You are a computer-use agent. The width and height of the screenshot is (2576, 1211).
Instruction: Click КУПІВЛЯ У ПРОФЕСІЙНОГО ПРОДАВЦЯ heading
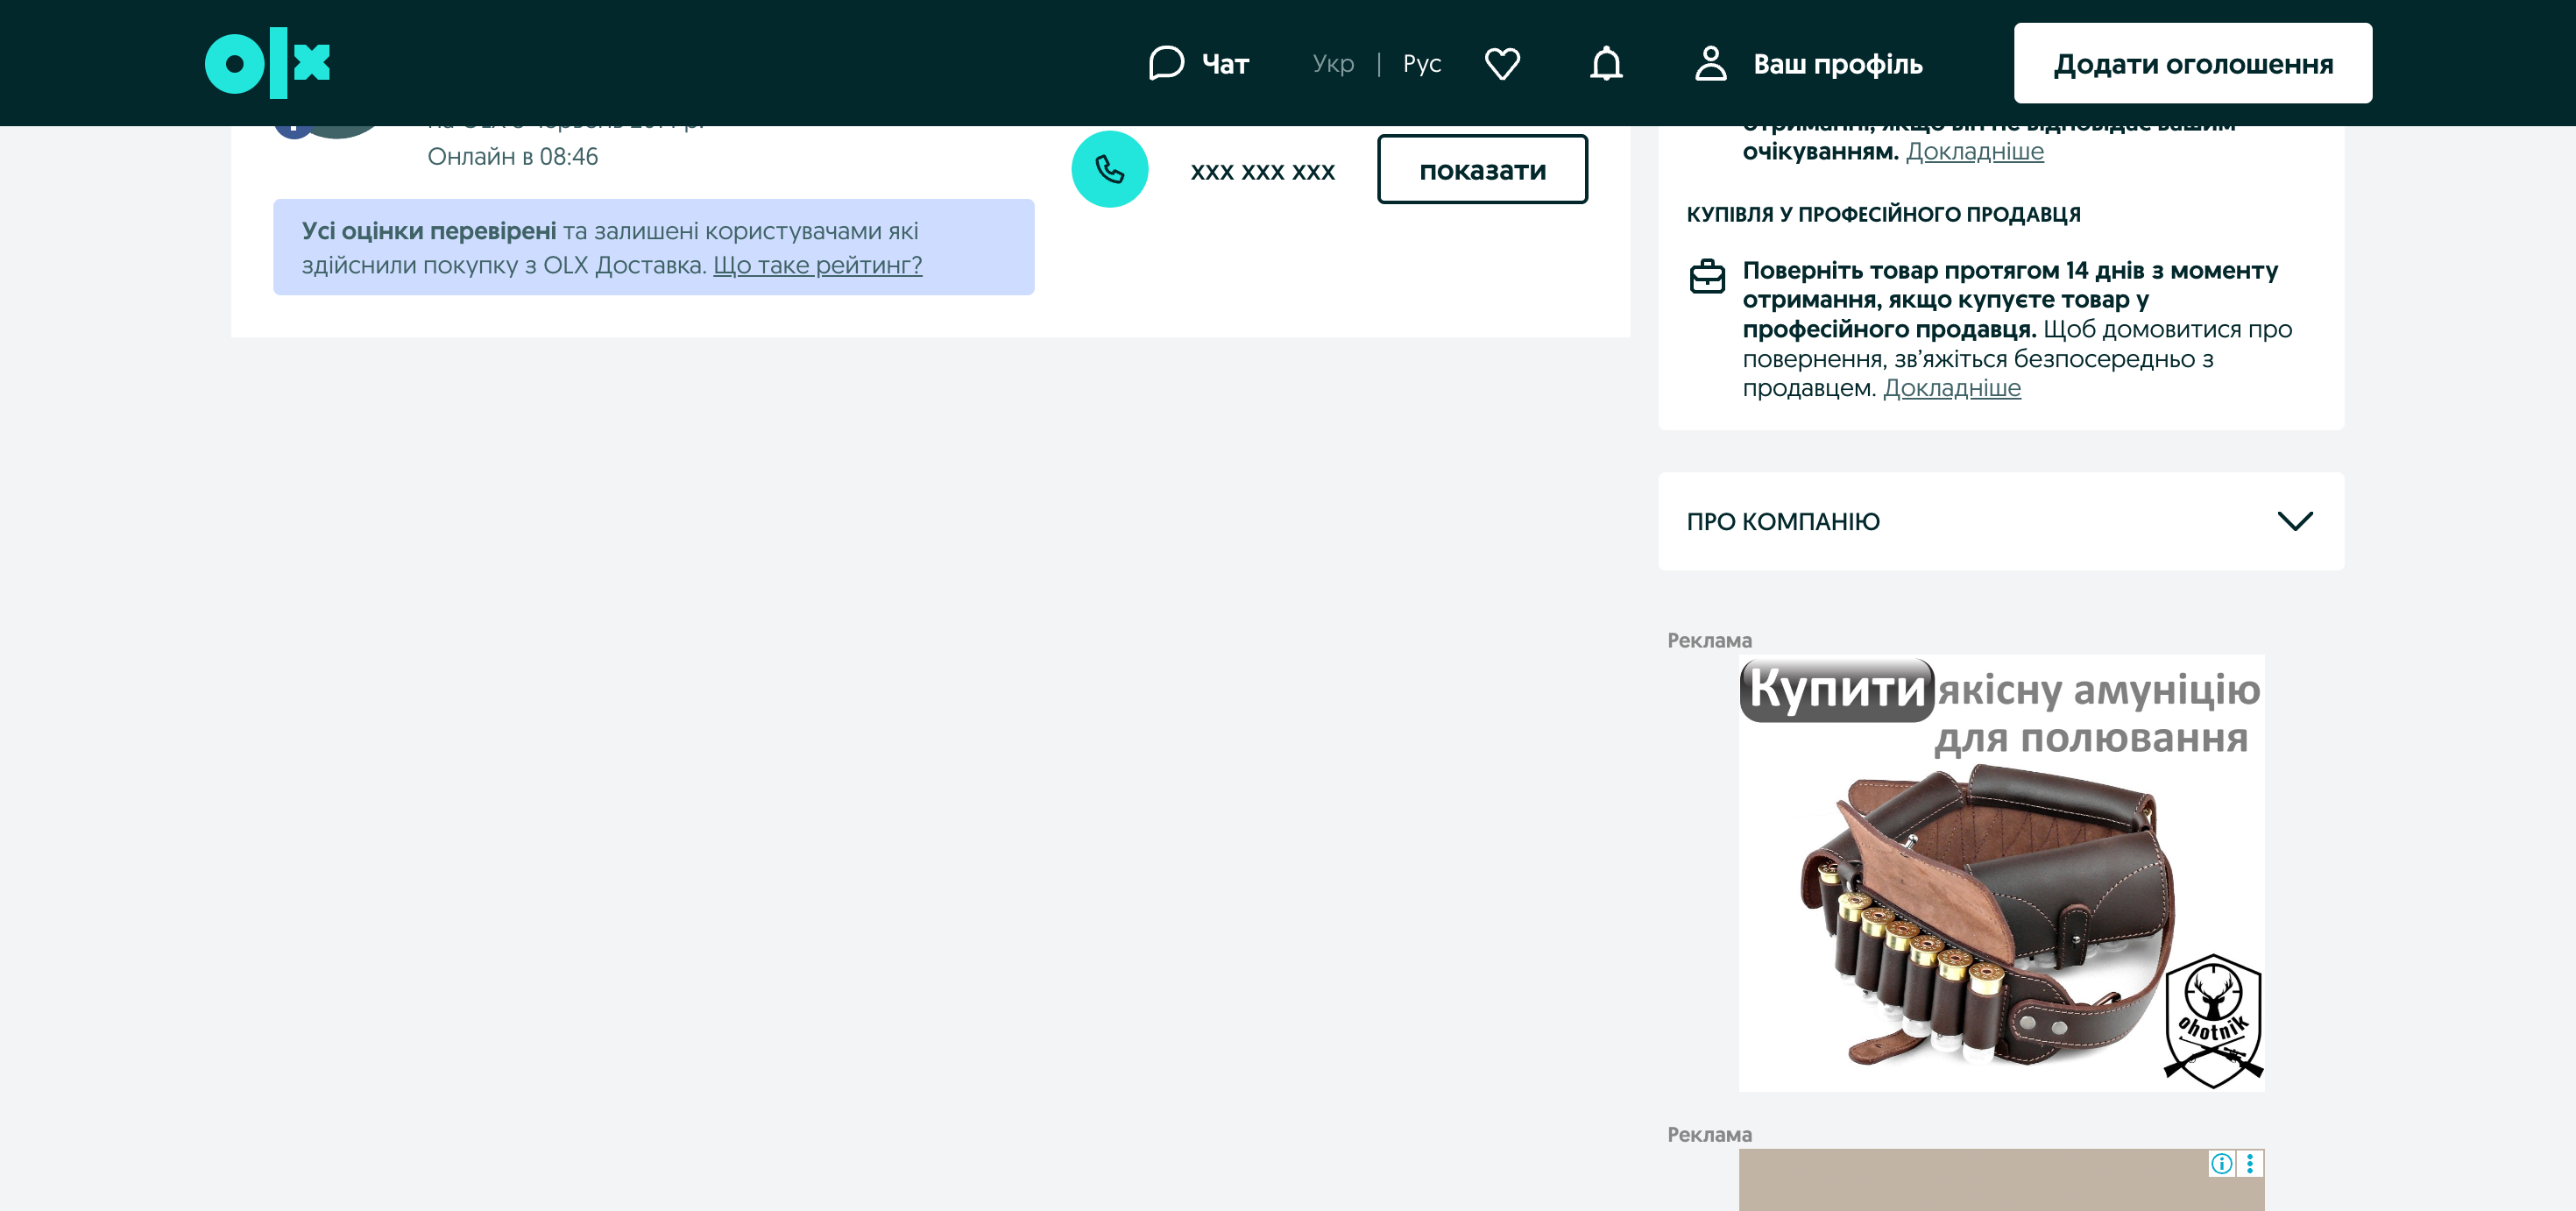coord(1883,214)
